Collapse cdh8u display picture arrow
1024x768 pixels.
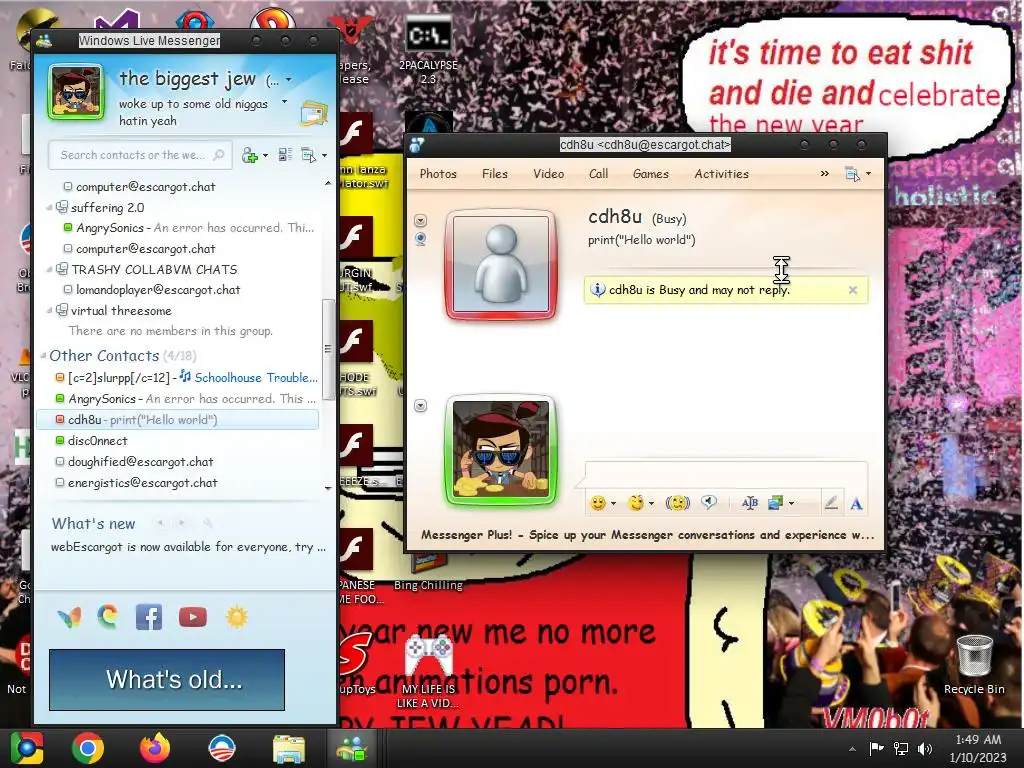click(x=421, y=221)
